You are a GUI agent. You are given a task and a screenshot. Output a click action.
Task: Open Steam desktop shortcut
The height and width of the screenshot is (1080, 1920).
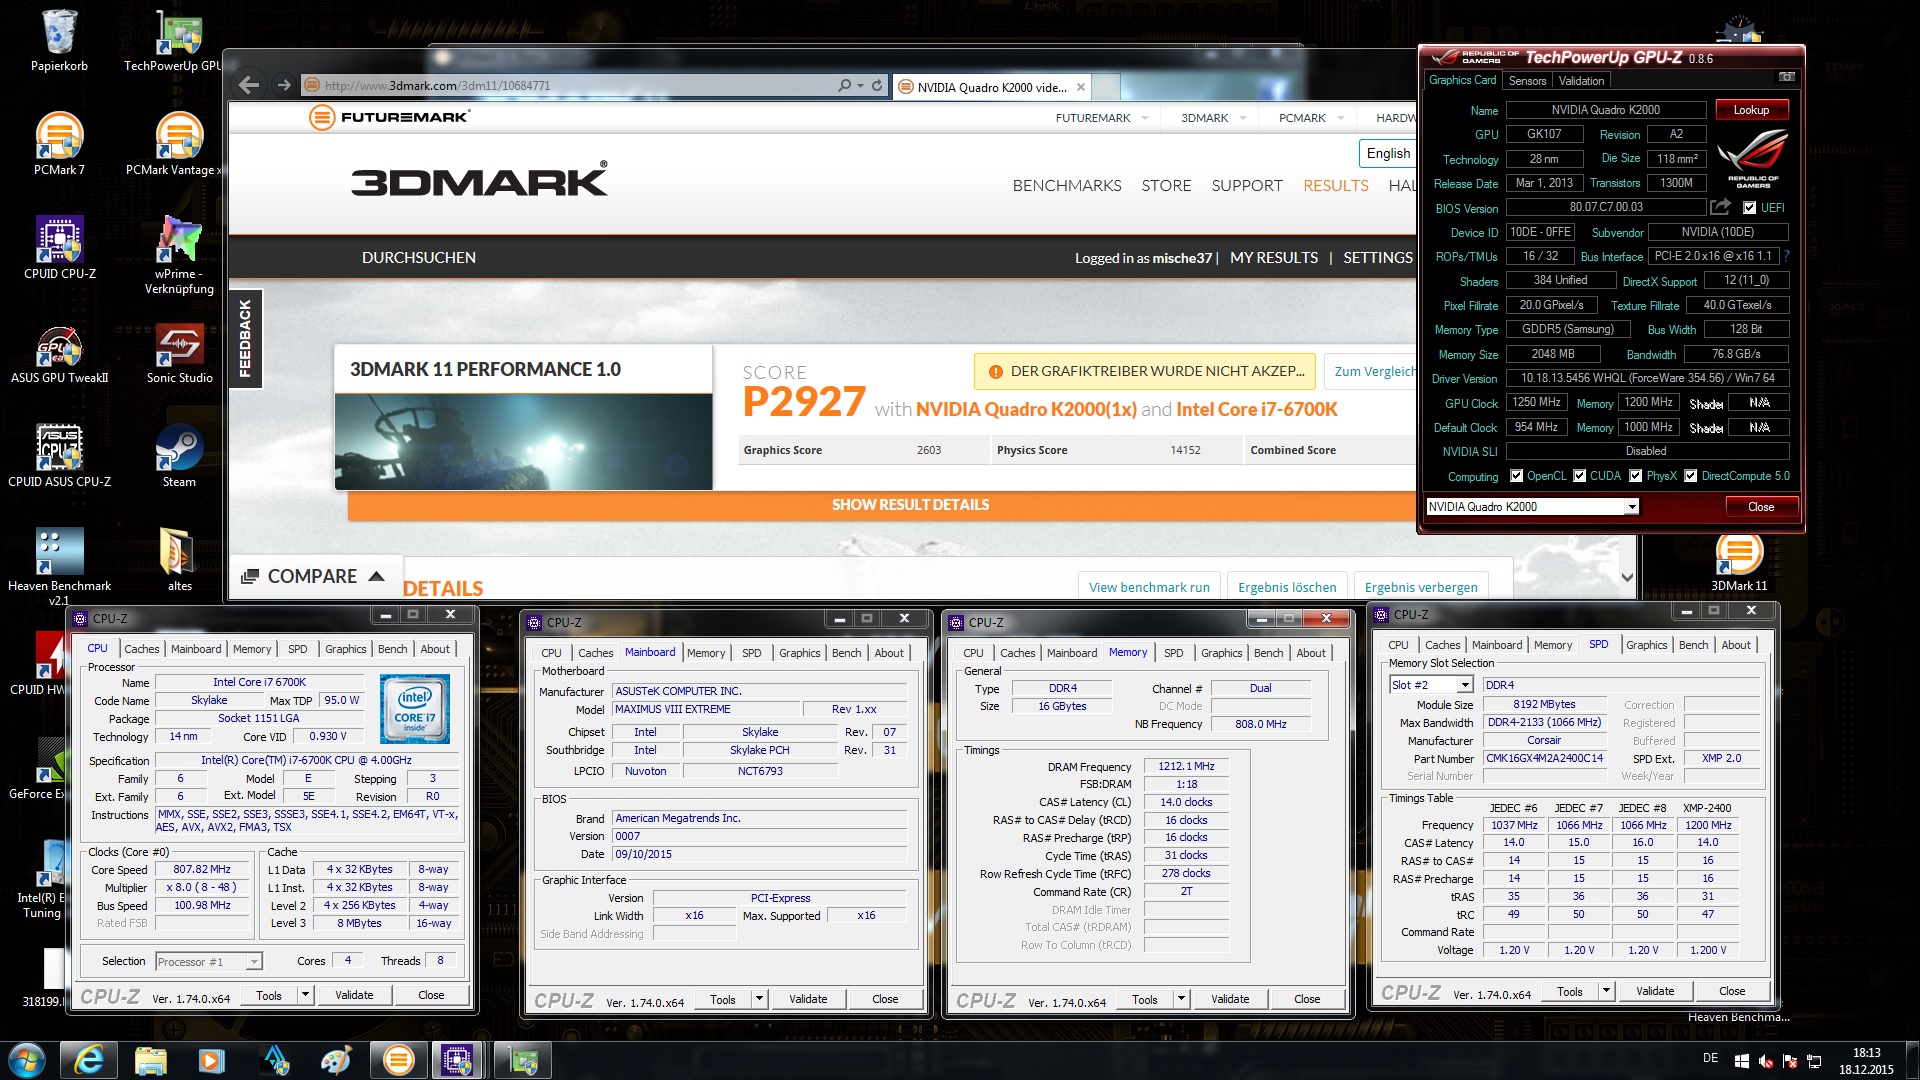(x=179, y=457)
